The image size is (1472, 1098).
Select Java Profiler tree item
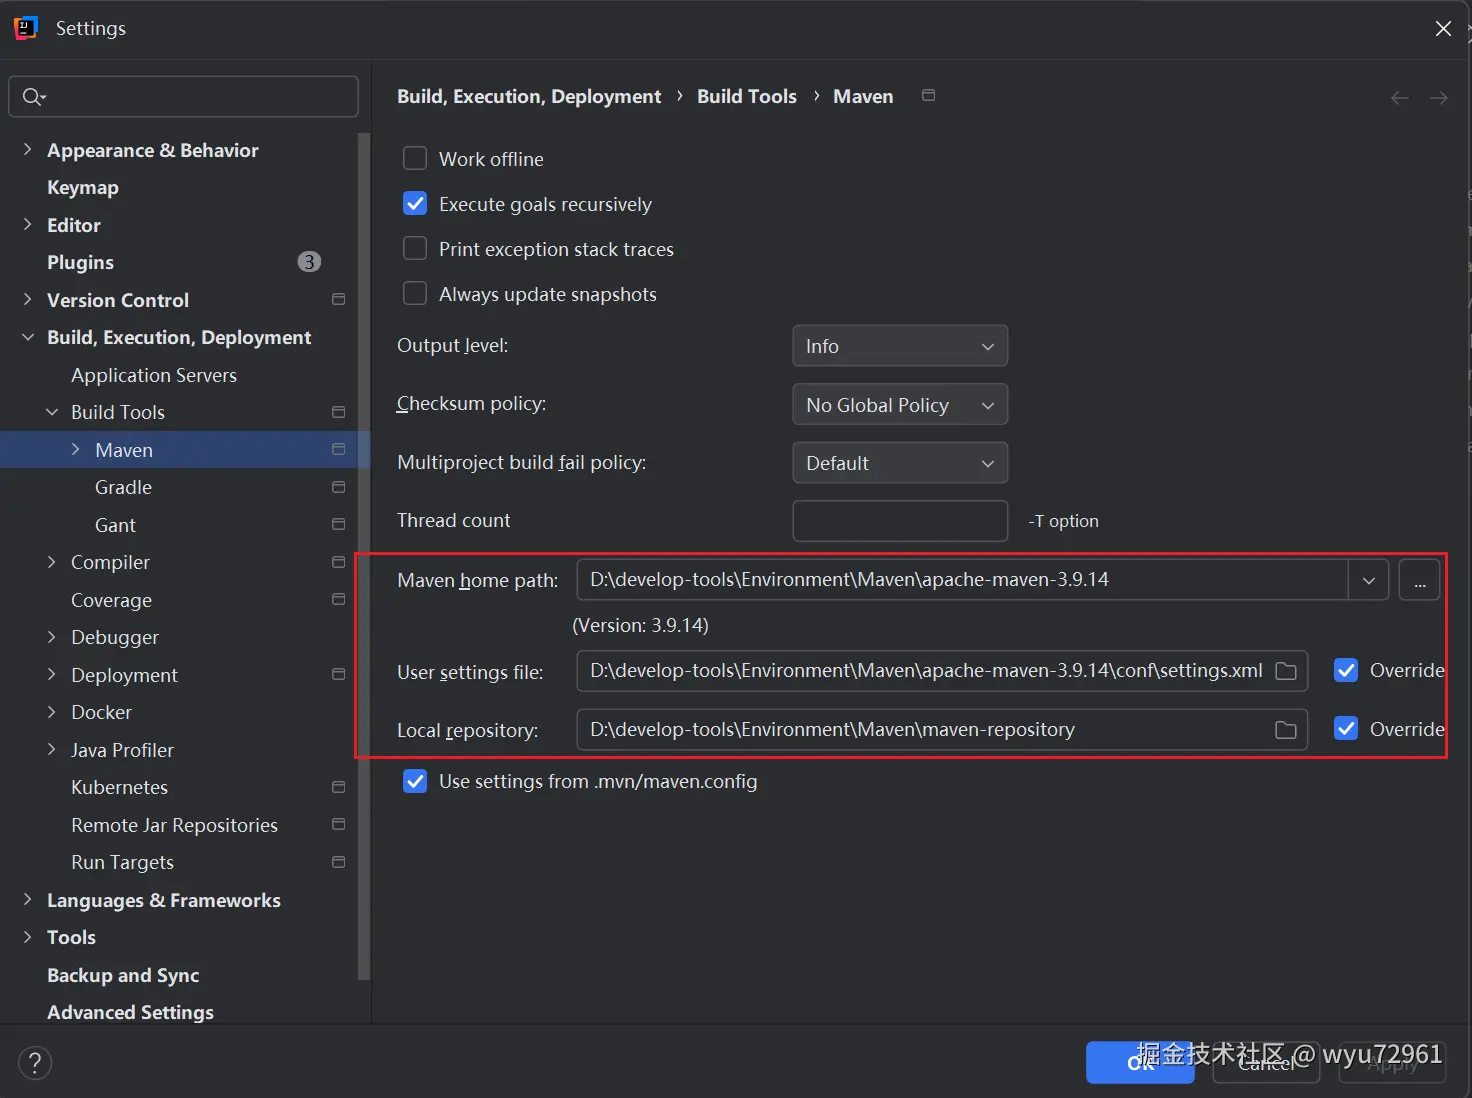point(122,750)
